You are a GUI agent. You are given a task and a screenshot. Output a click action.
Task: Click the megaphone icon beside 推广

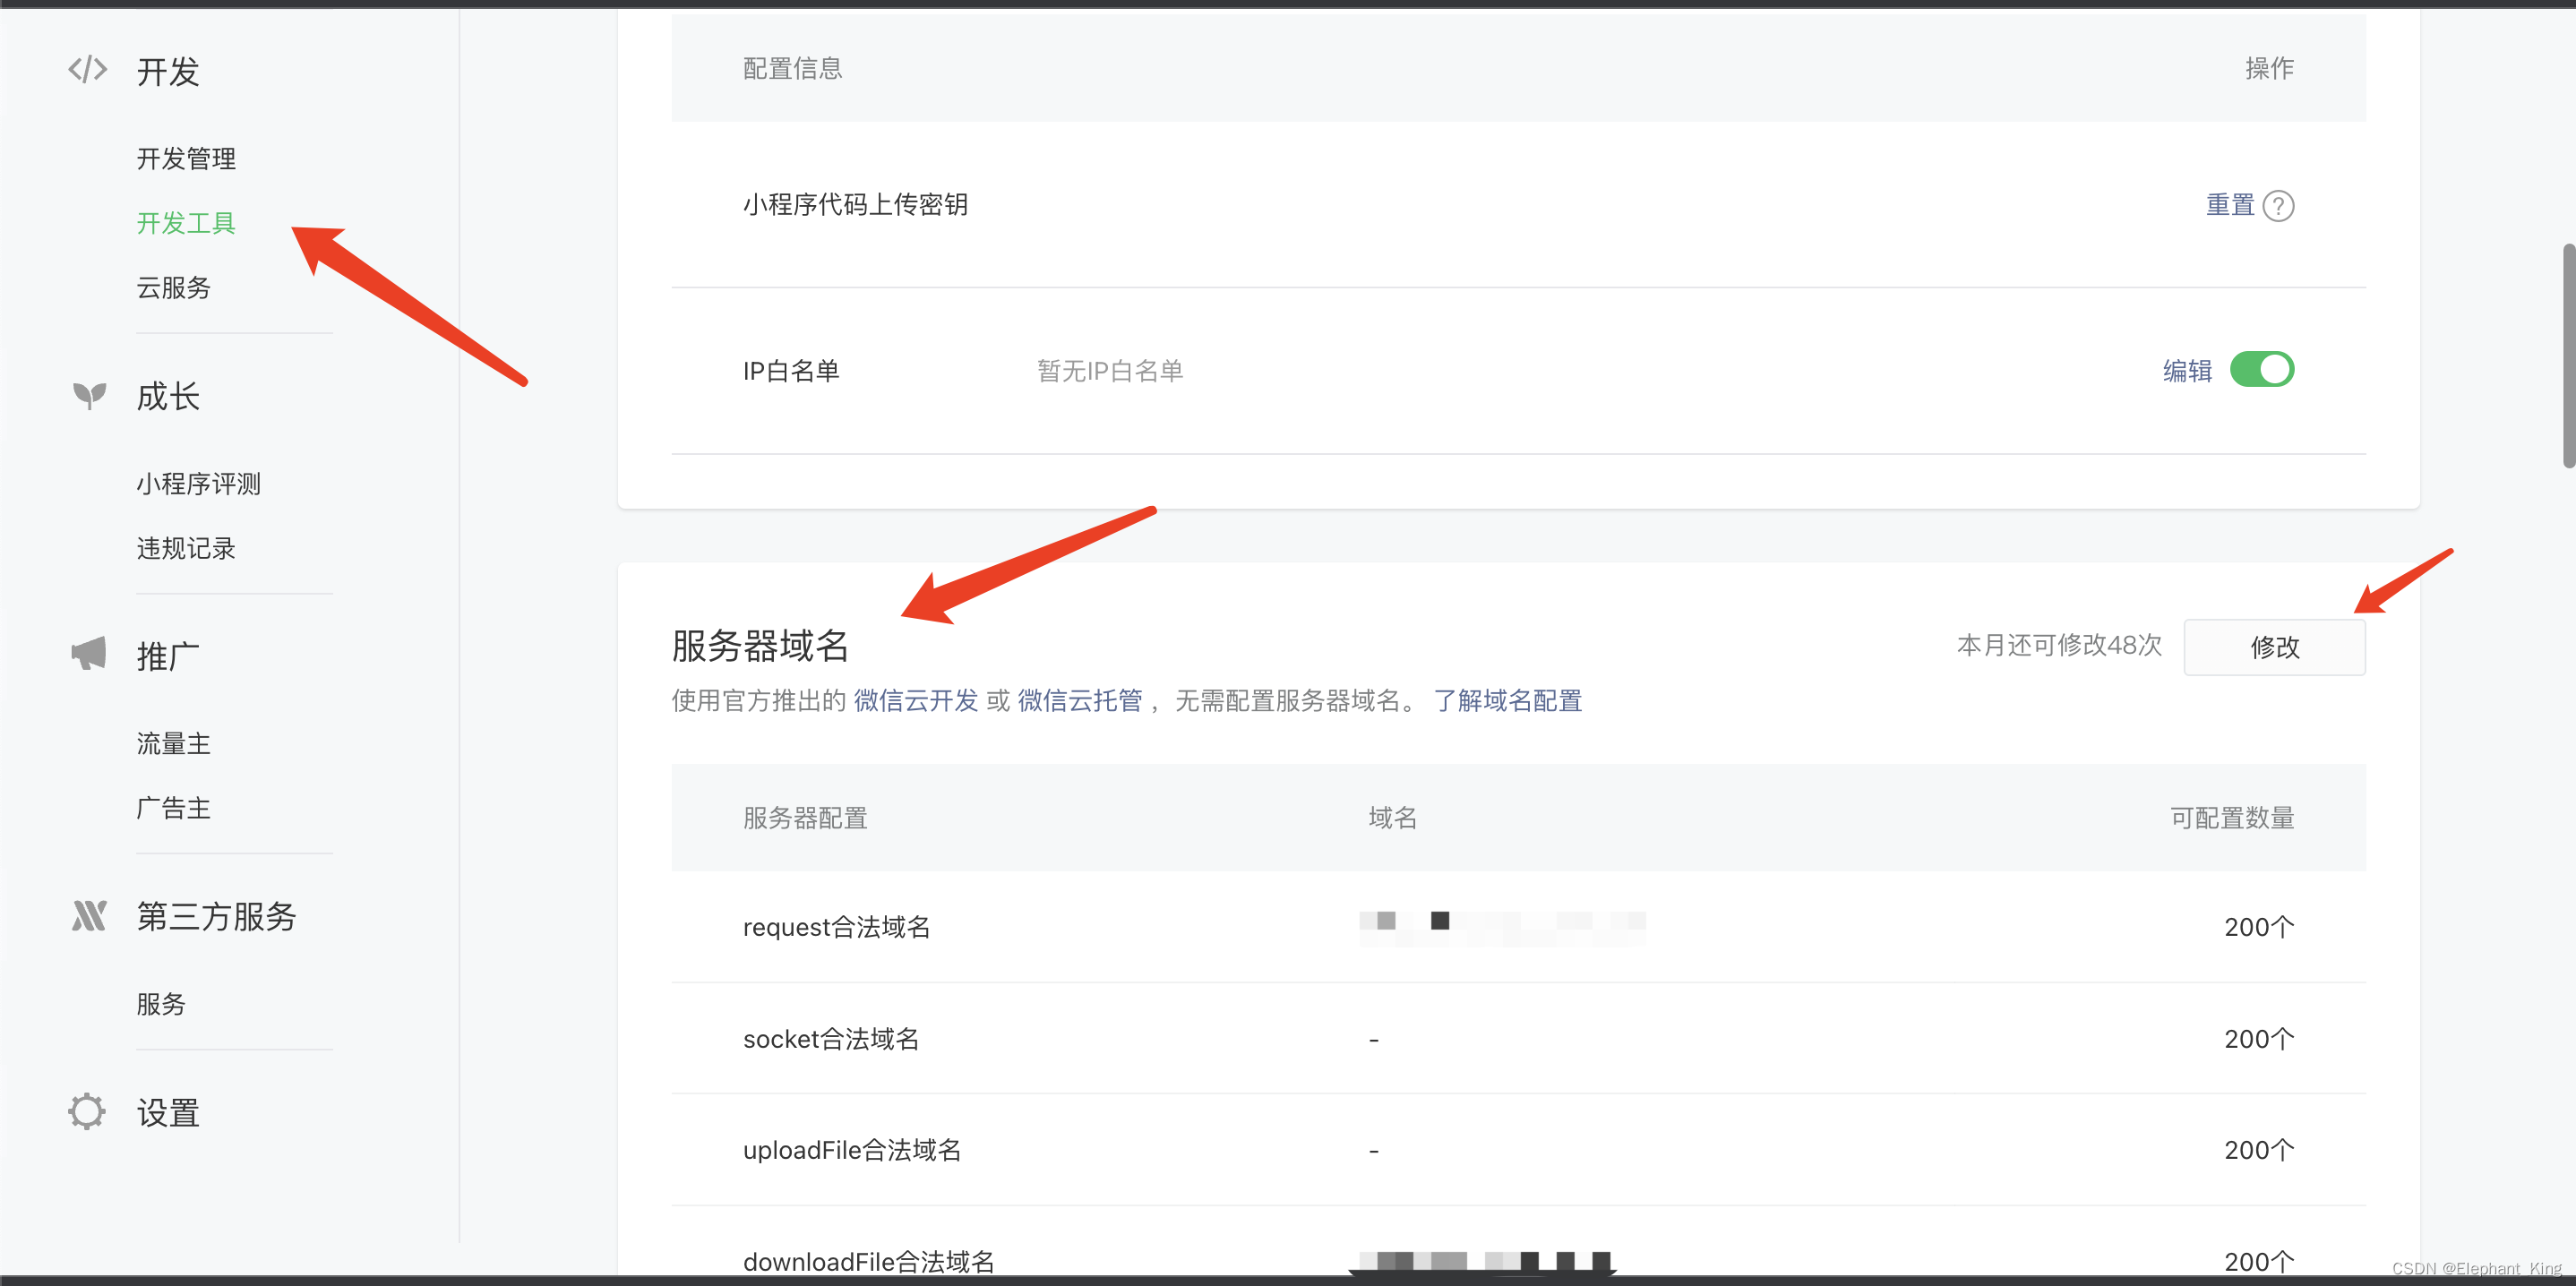click(x=89, y=654)
